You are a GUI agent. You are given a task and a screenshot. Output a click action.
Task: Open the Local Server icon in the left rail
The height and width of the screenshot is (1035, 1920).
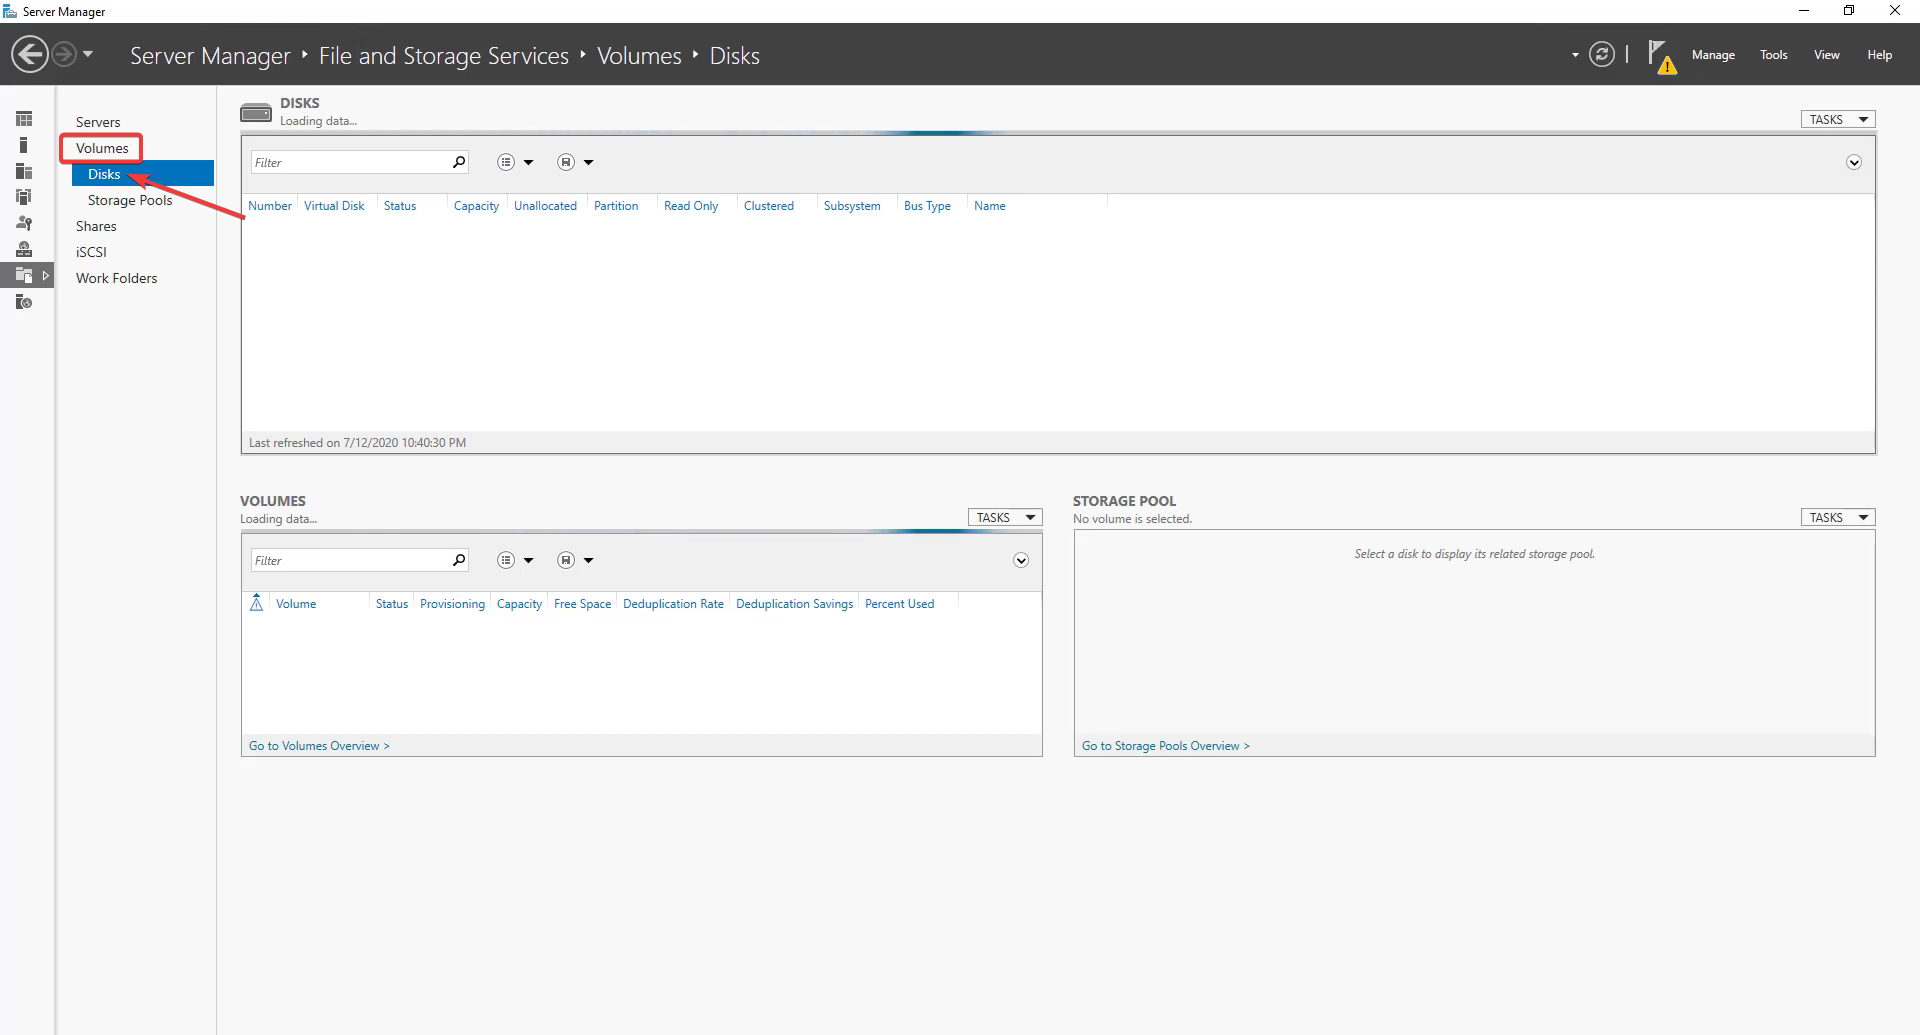24,145
